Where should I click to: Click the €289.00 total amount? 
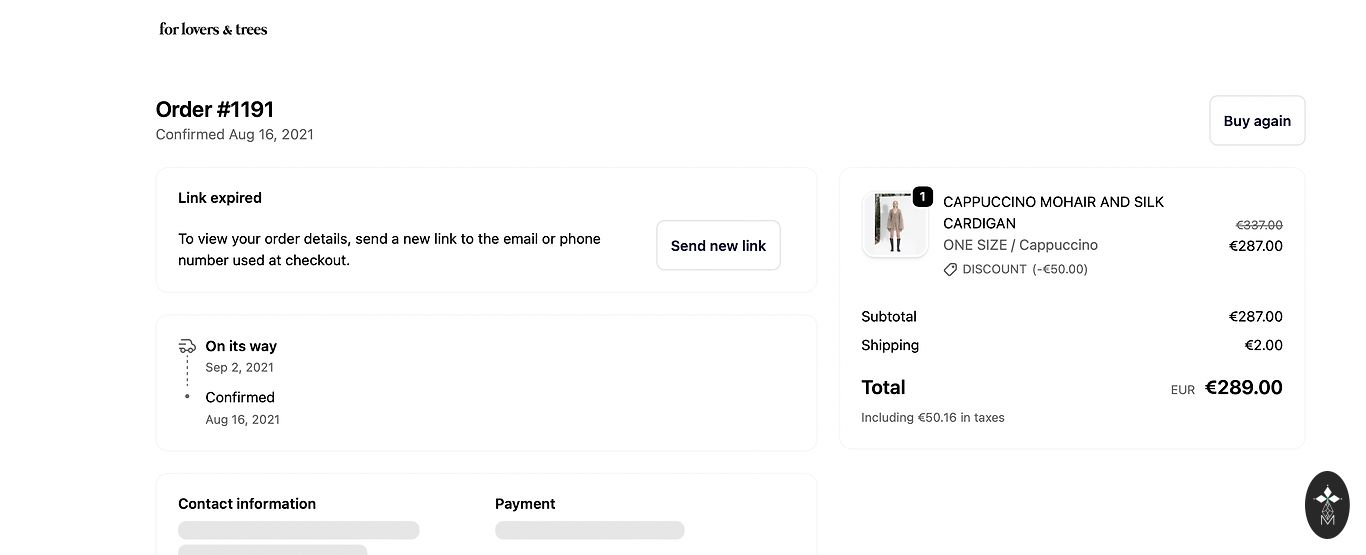coord(1243,387)
